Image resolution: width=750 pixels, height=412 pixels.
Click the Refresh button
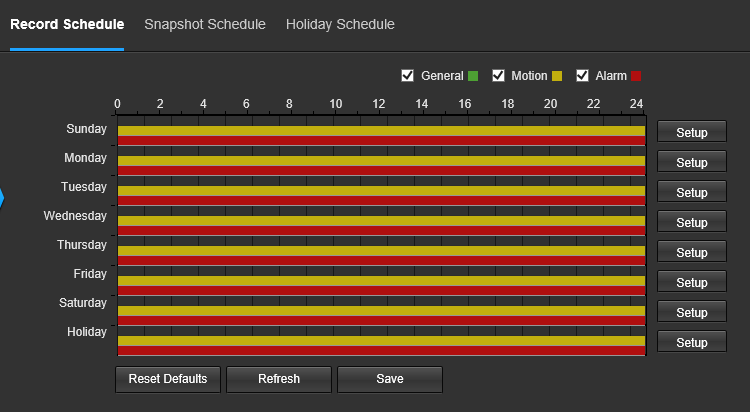(x=279, y=379)
